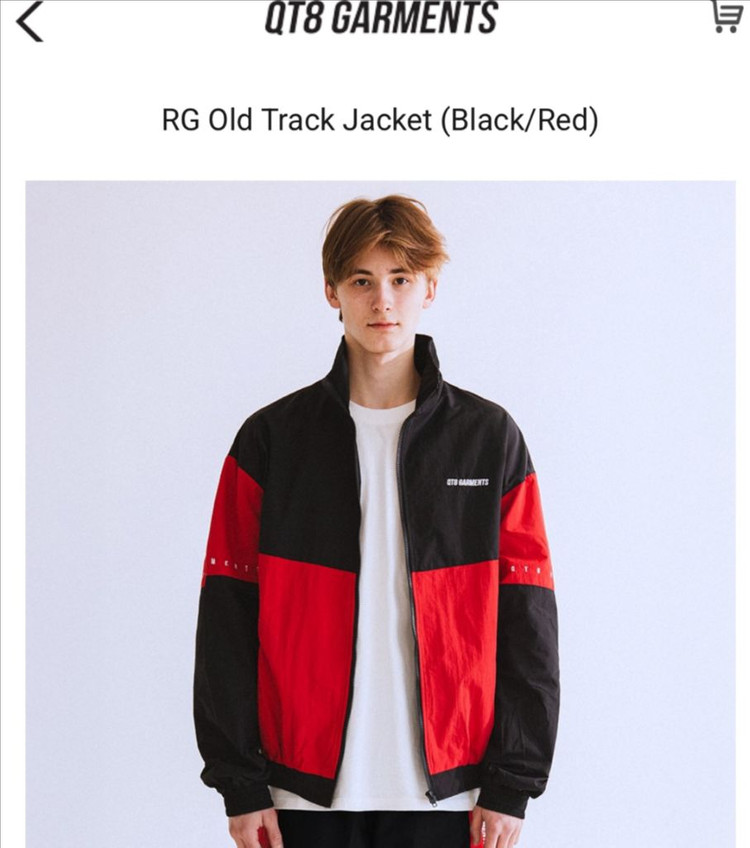
Task: Click the zipper pull at jacket bottom
Action: pyautogui.click(x=432, y=798)
